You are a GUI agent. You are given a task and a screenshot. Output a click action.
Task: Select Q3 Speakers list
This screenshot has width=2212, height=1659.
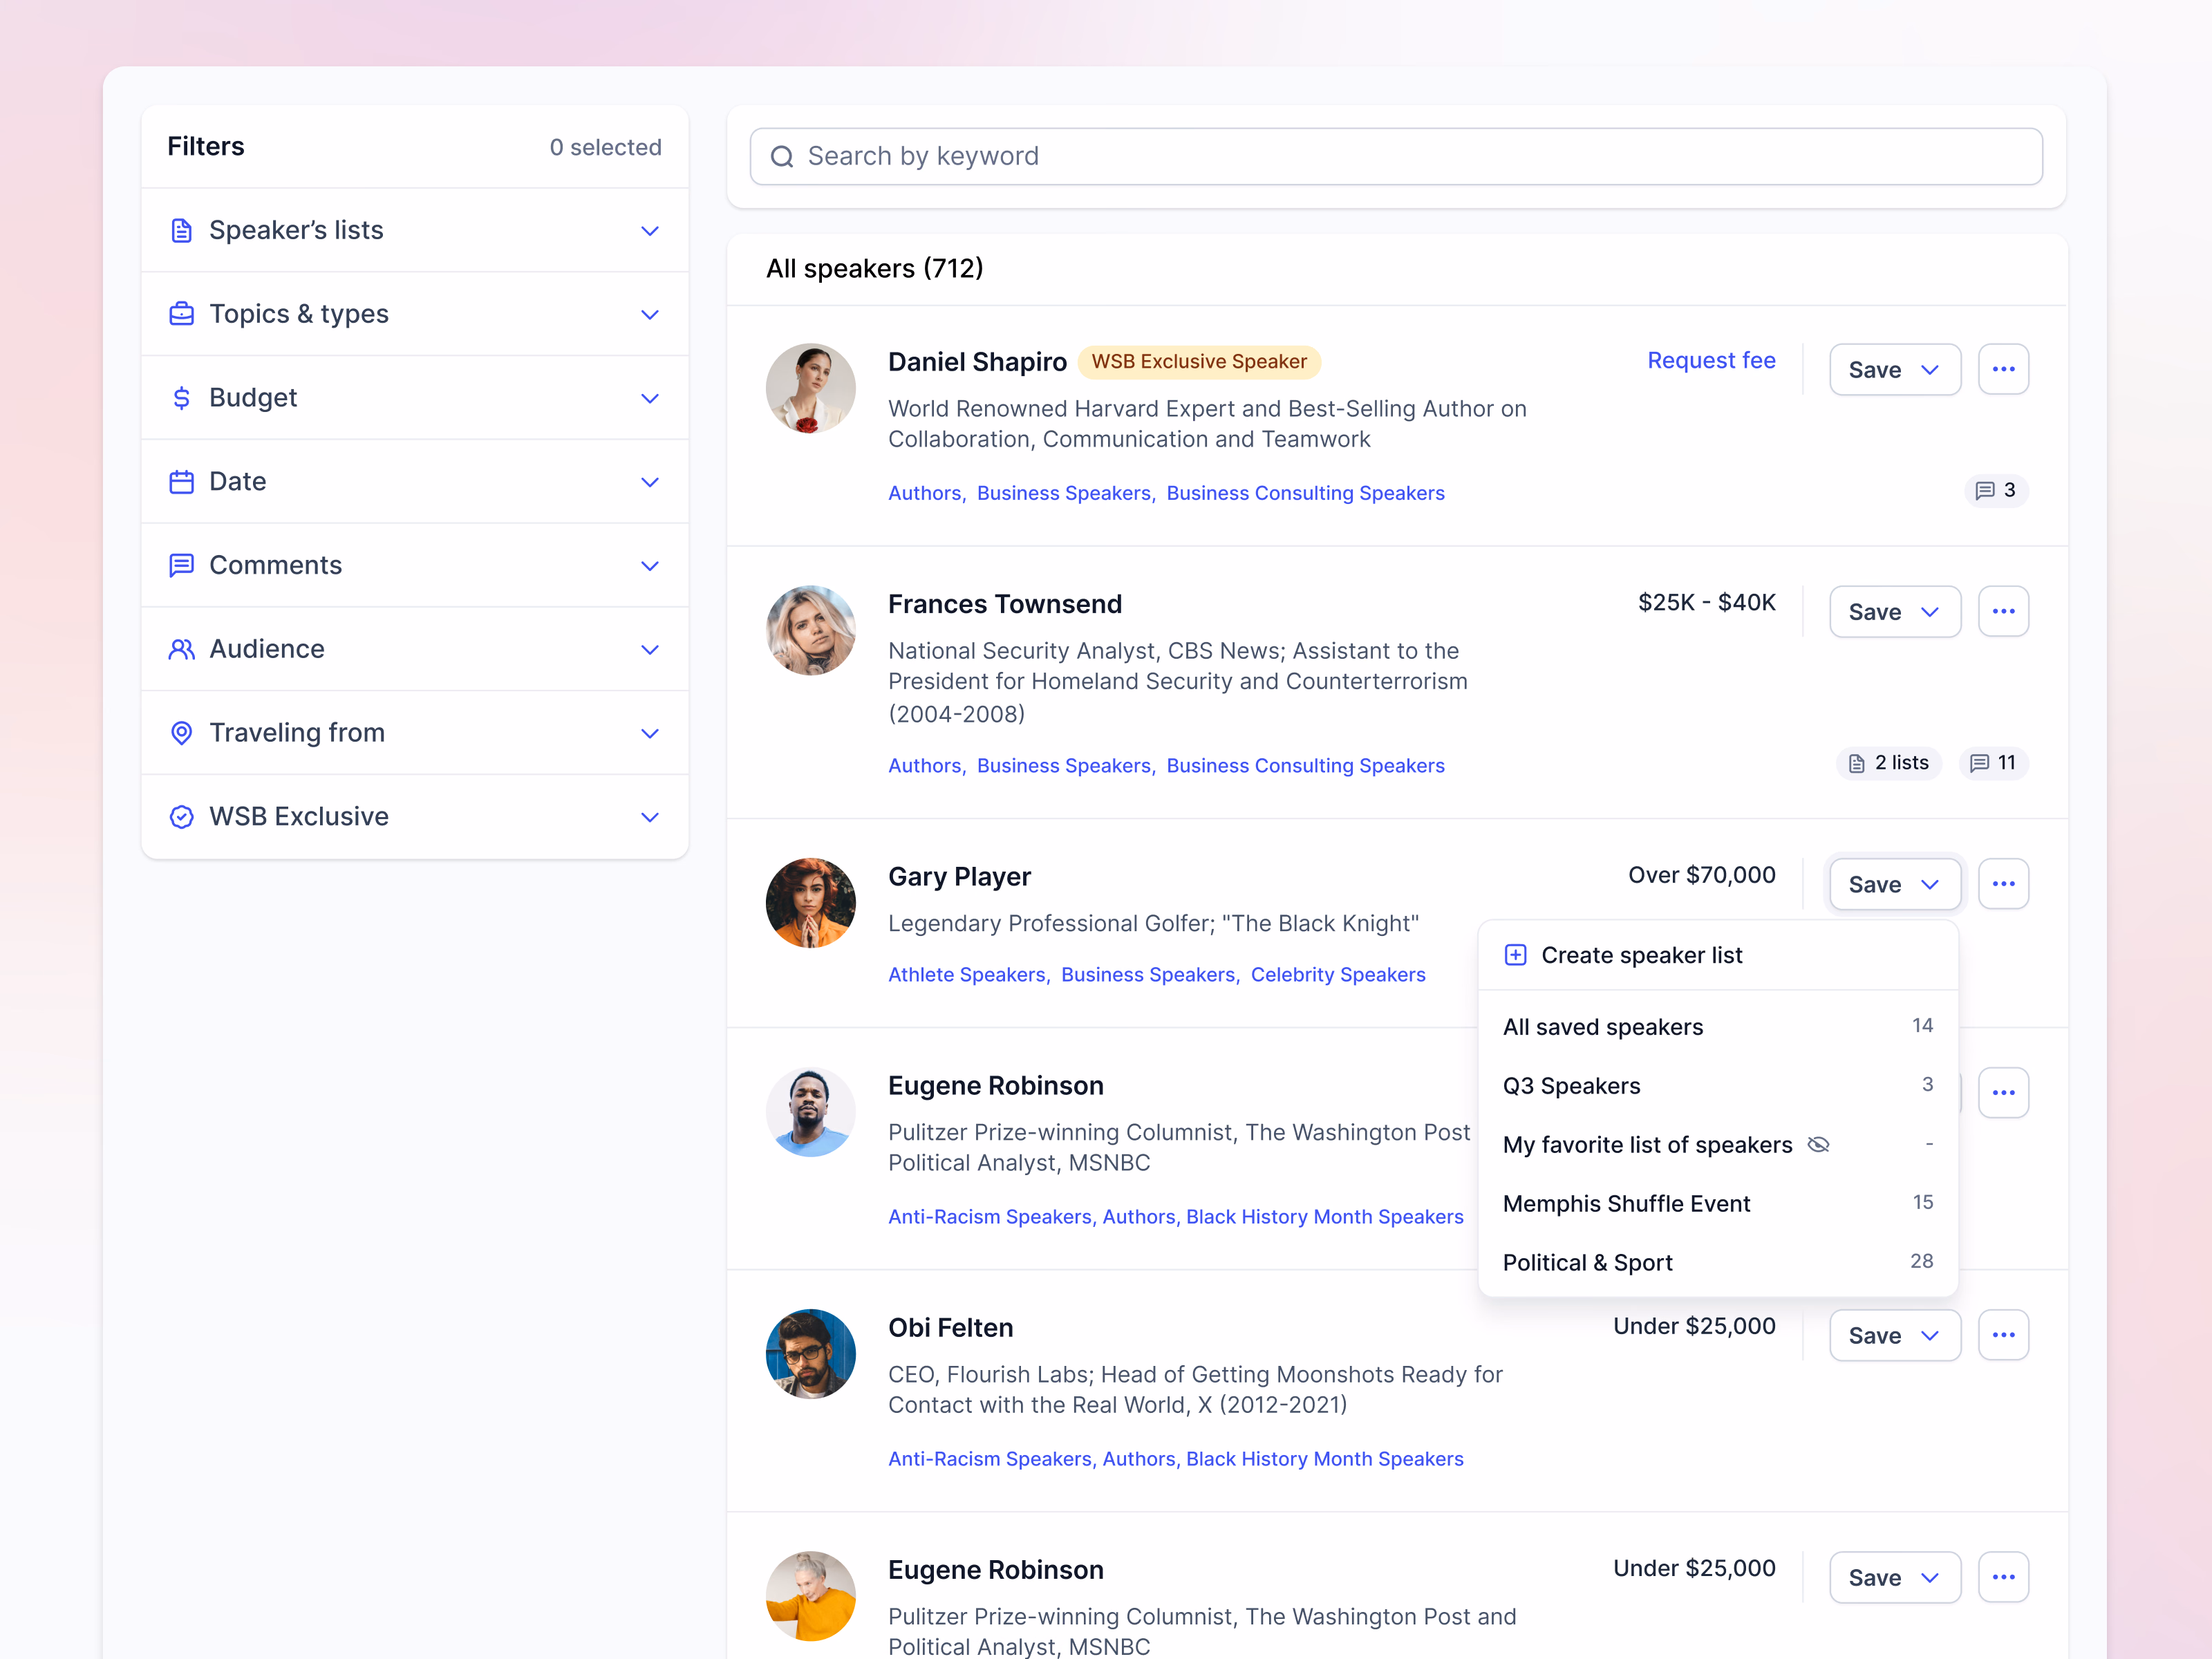click(1718, 1086)
